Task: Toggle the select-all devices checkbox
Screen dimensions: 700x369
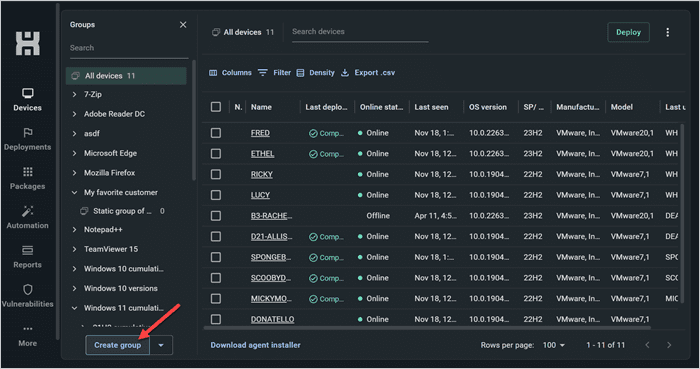Action: (216, 107)
